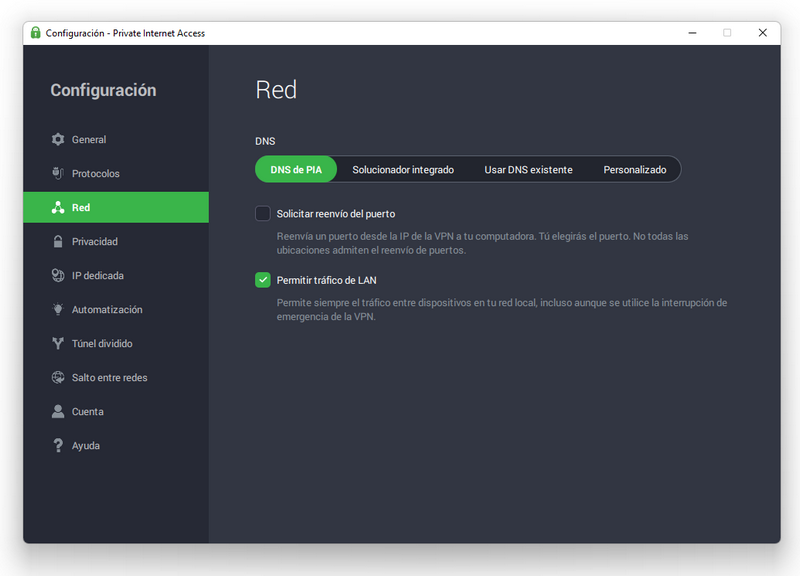Viewport: 800px width, 576px height.
Task: Go to Protocolos settings
Action: pyautogui.click(x=116, y=173)
